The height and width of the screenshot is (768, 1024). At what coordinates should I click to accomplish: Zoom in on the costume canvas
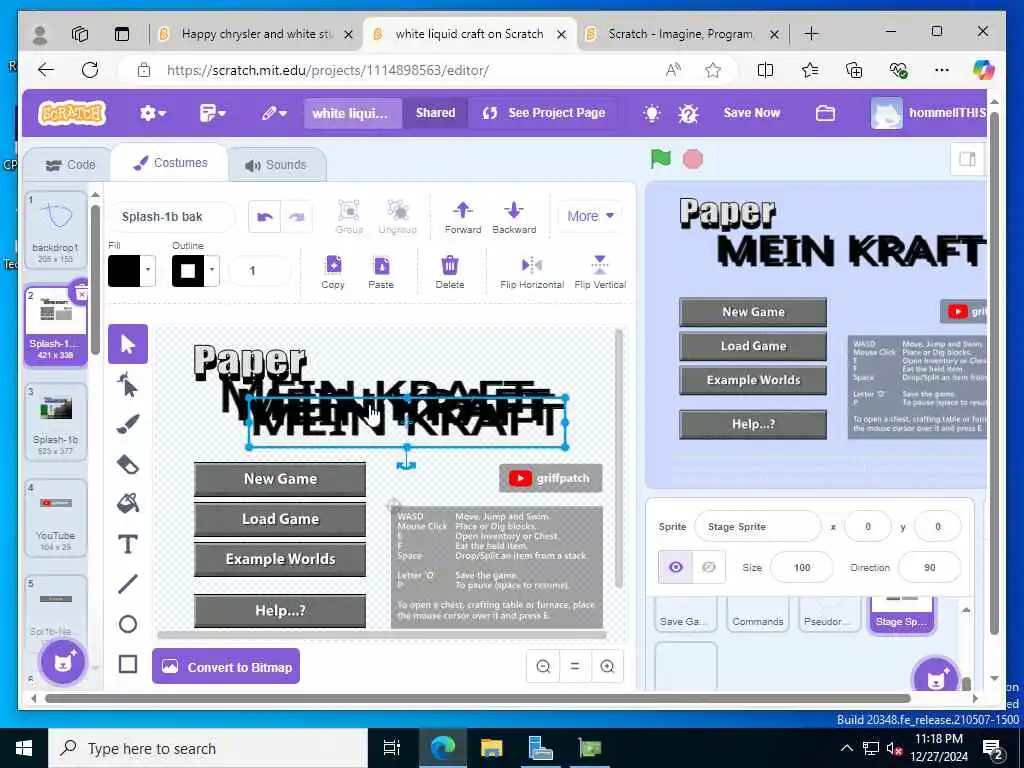(x=607, y=666)
